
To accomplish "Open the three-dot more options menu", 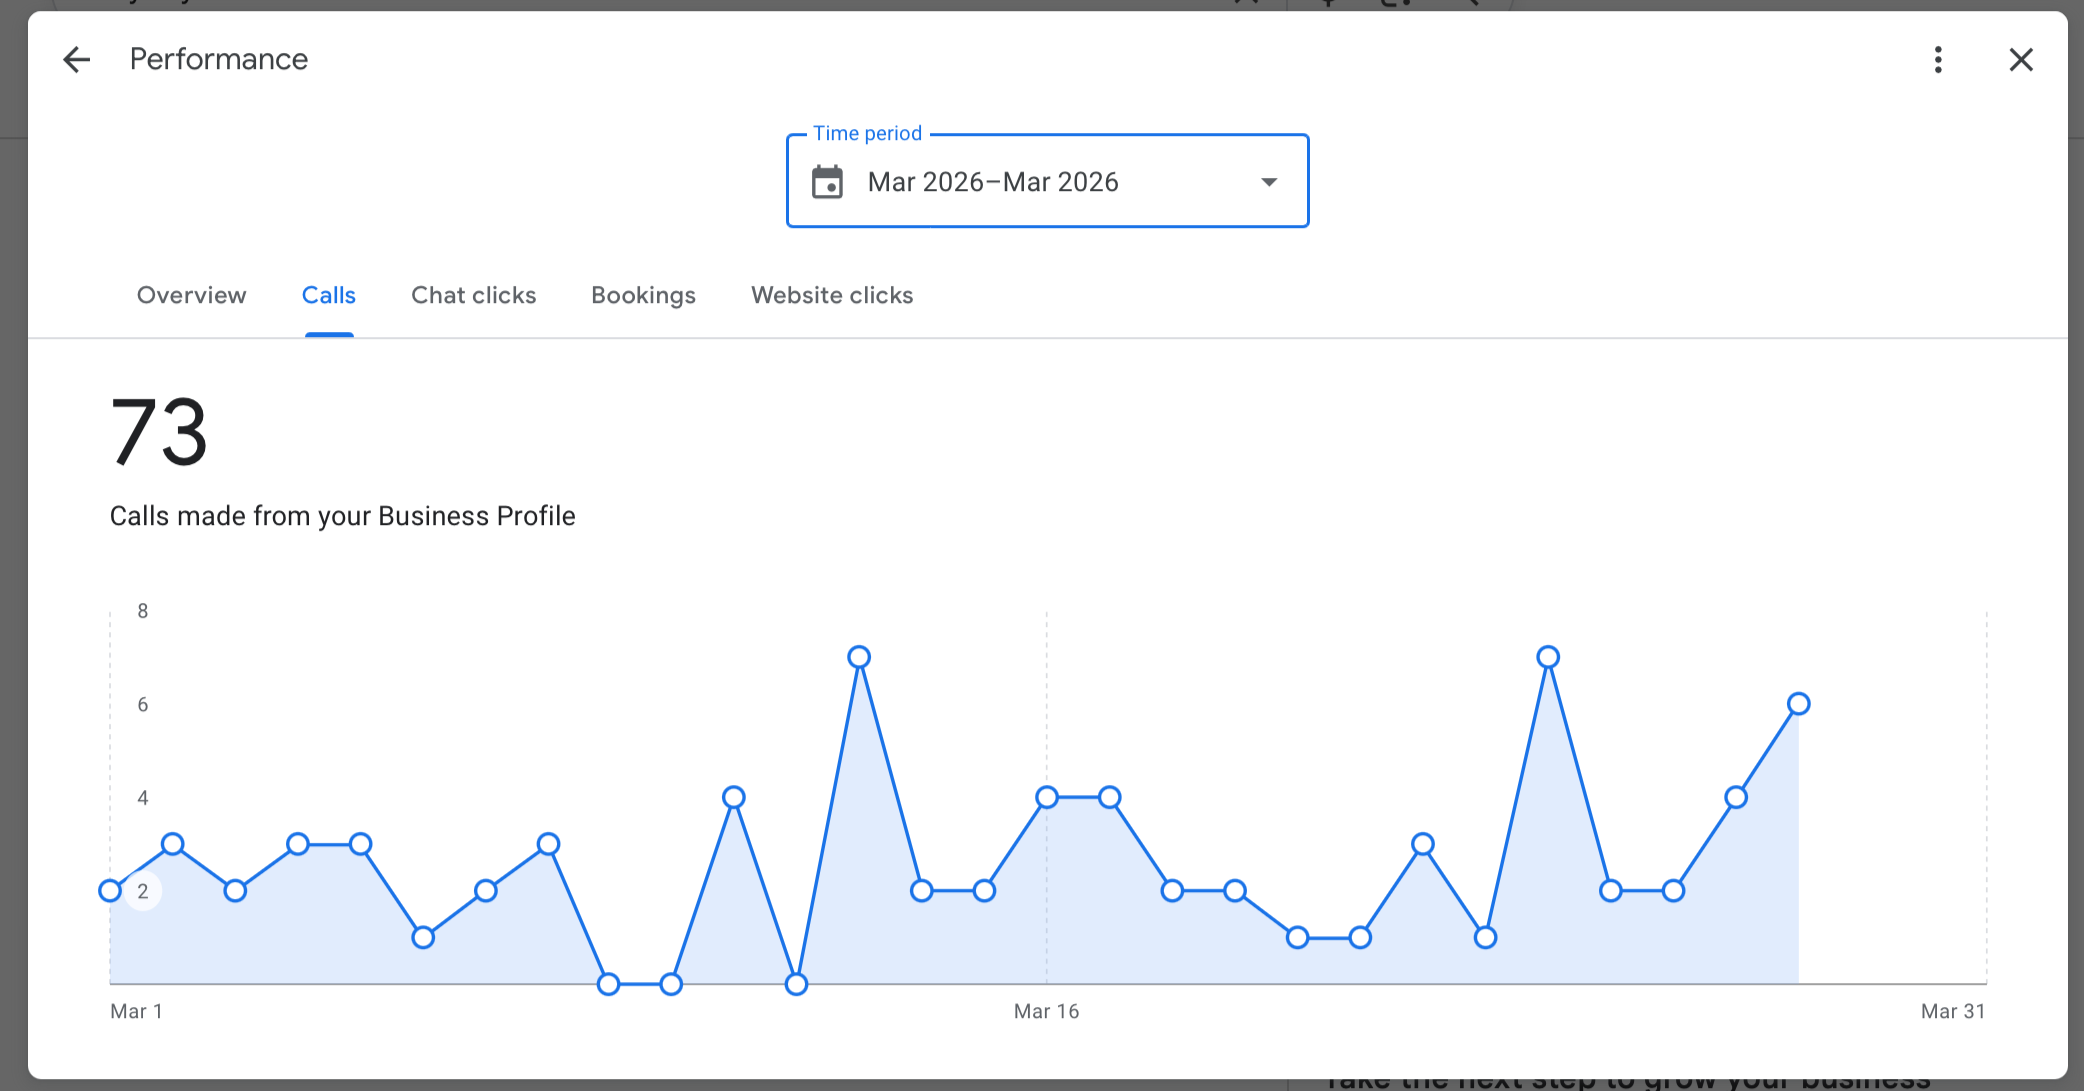I will 1938,60.
